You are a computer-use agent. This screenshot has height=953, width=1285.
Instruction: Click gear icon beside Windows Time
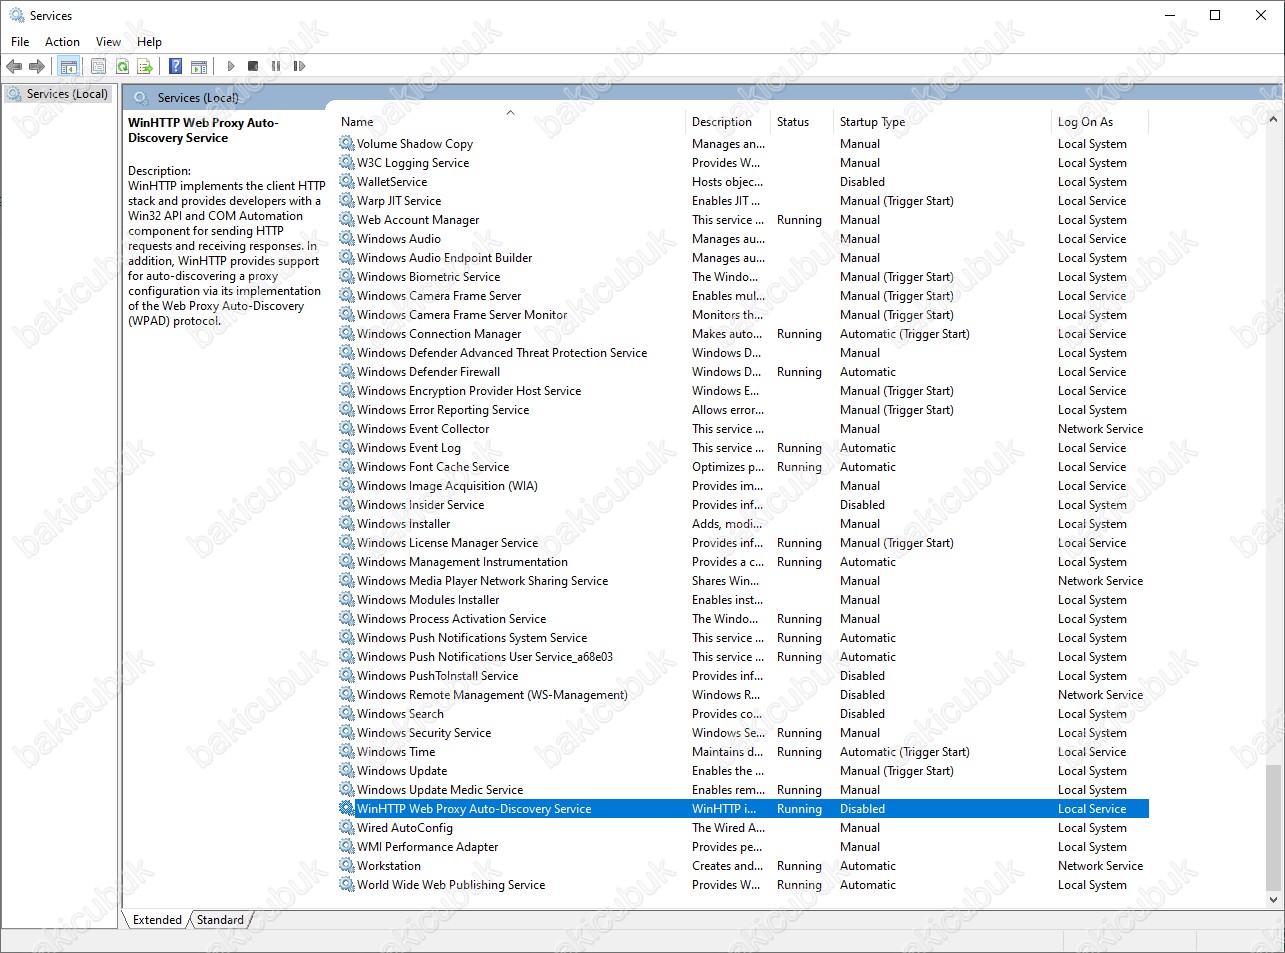[347, 752]
